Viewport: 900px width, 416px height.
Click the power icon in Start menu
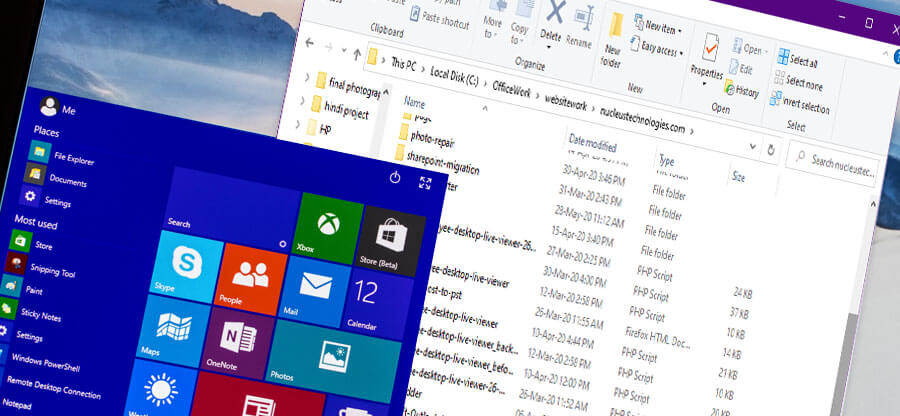[x=395, y=177]
